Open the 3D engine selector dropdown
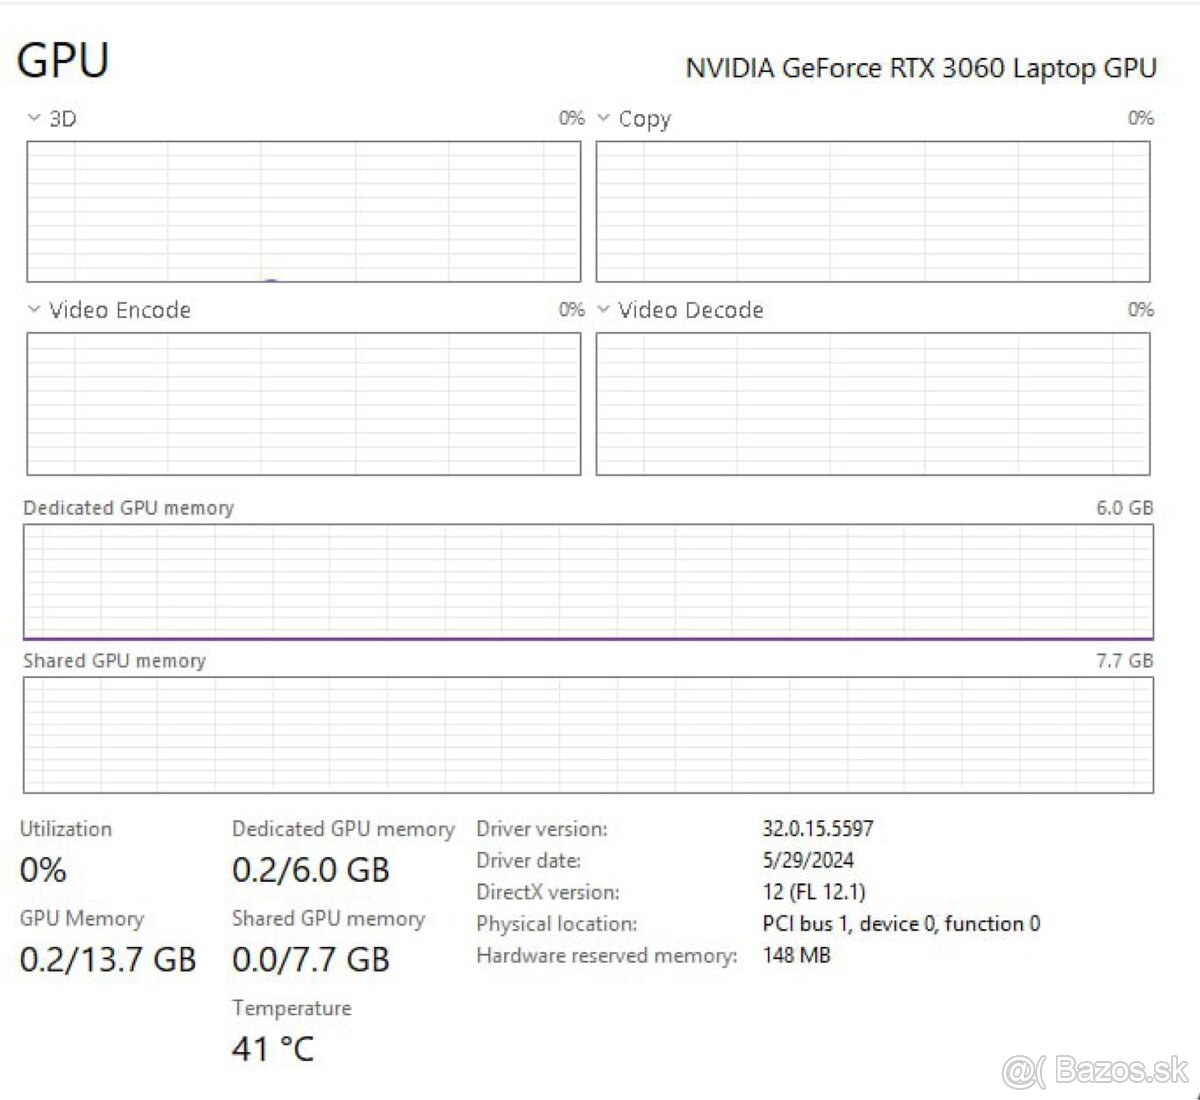 33,118
